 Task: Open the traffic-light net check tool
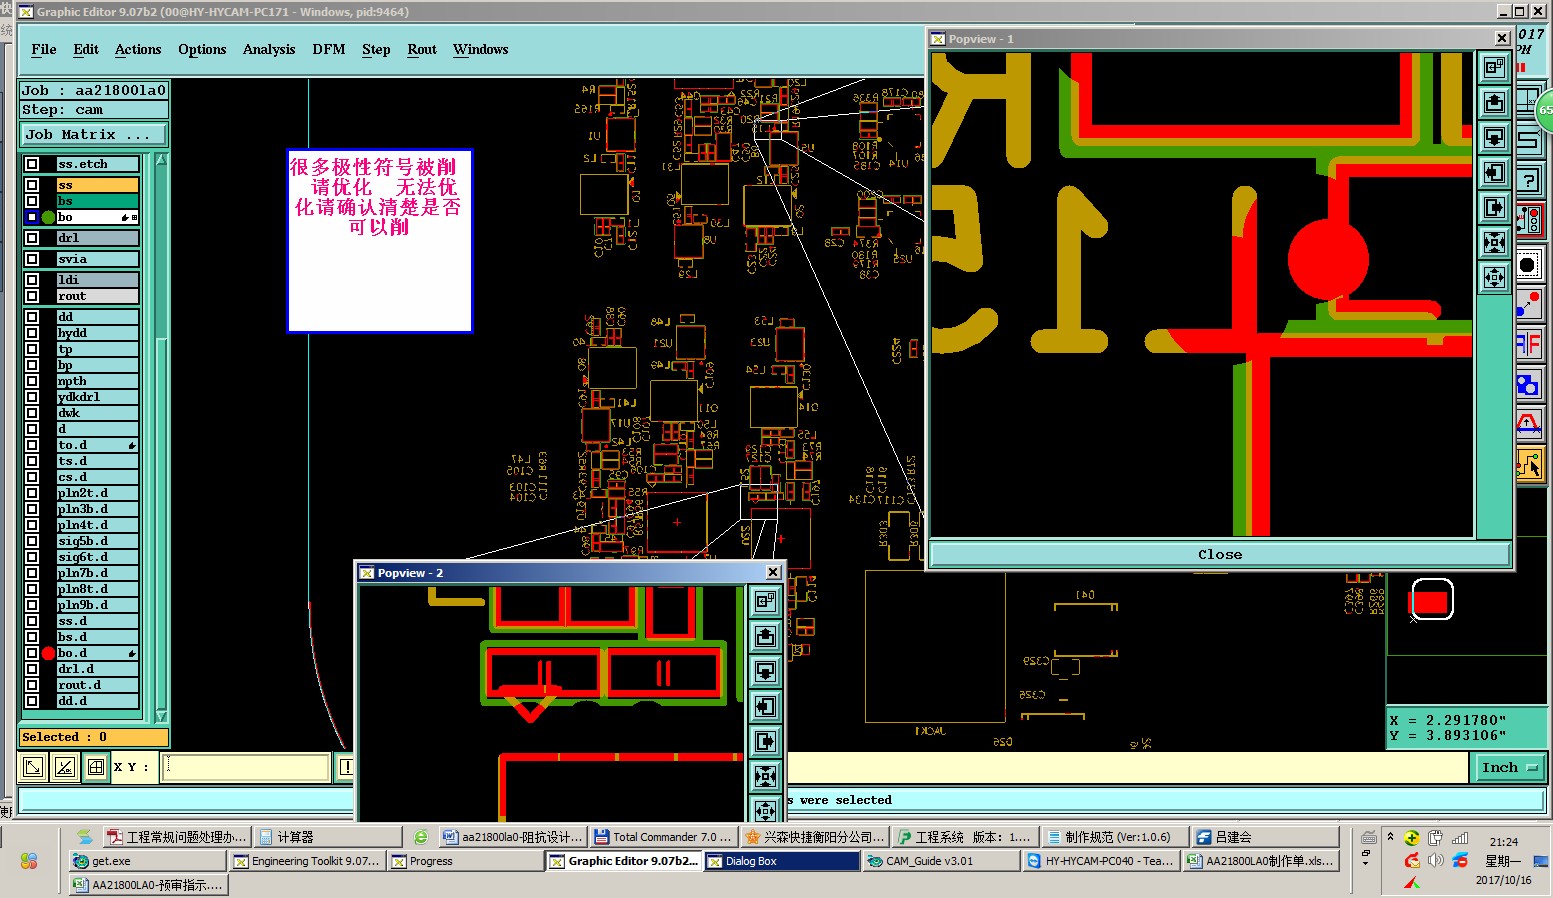click(1529, 219)
